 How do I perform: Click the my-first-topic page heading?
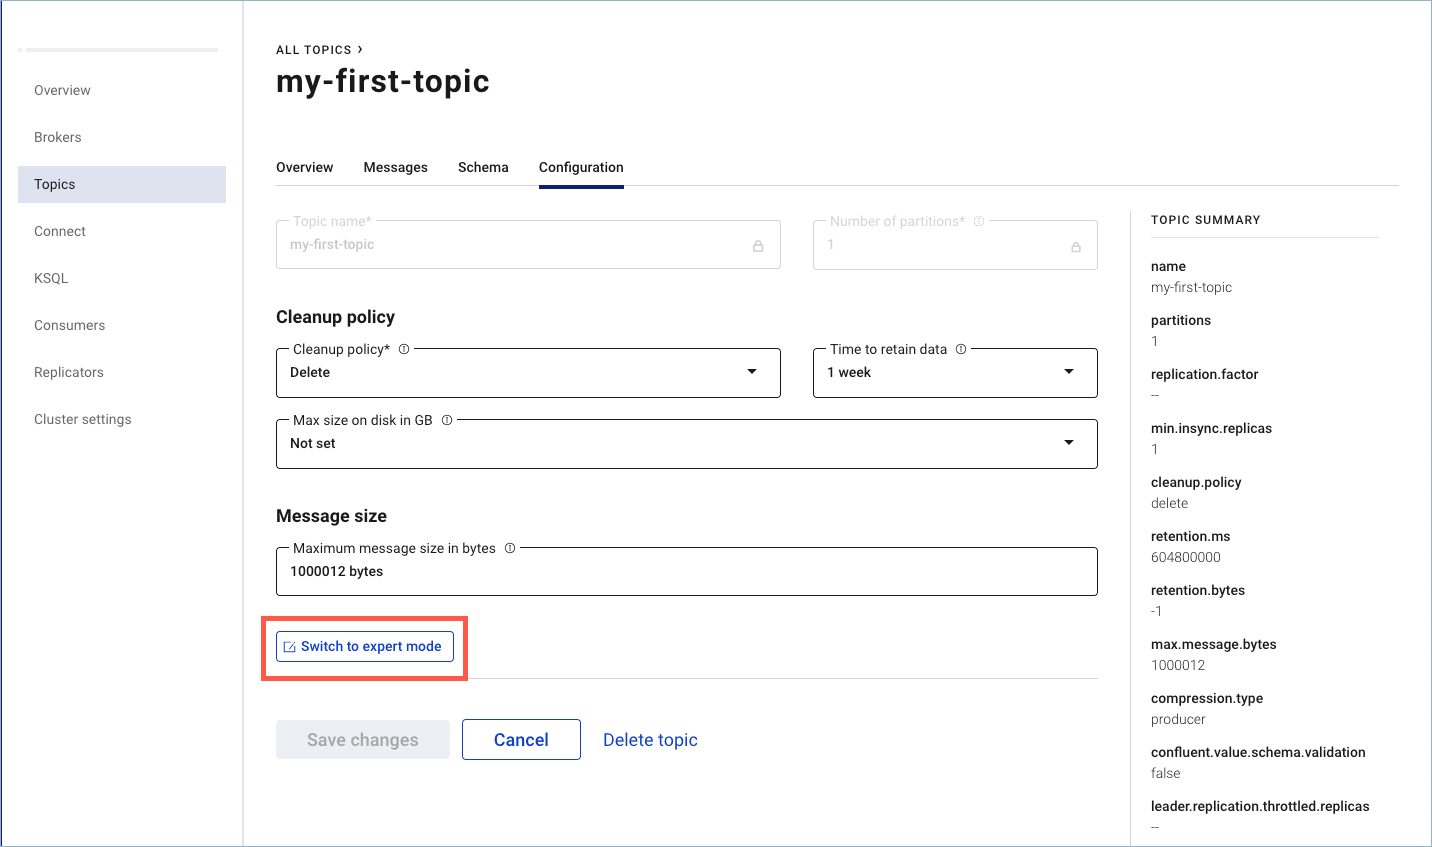click(383, 81)
